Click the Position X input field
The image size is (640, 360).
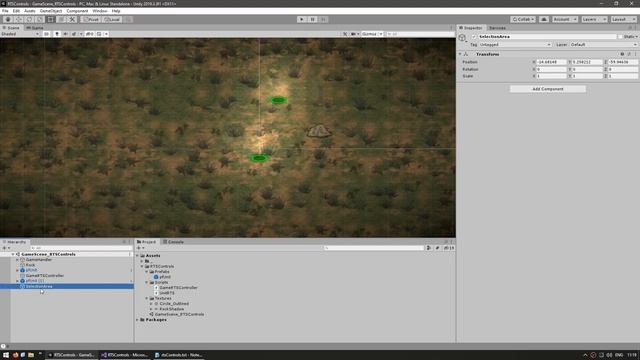coord(551,62)
